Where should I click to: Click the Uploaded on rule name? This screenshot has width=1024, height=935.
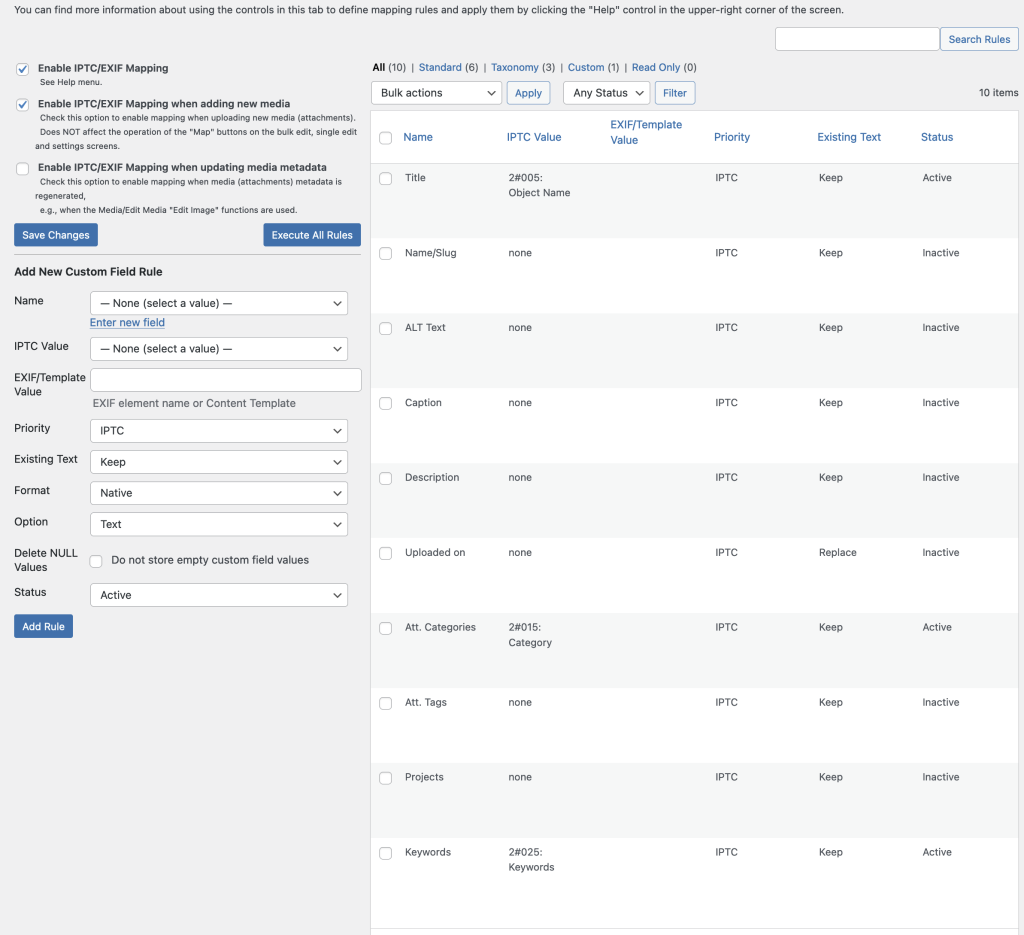[x=435, y=552]
